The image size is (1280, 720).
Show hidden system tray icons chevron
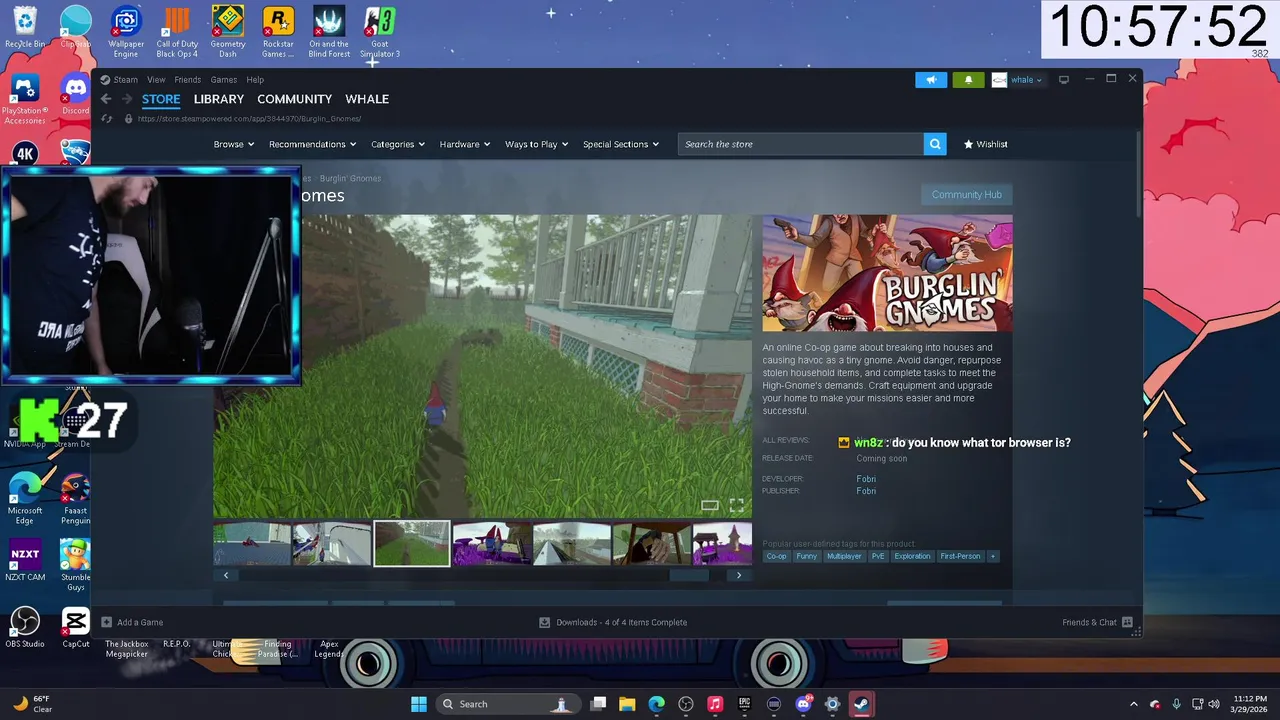tap(1133, 704)
